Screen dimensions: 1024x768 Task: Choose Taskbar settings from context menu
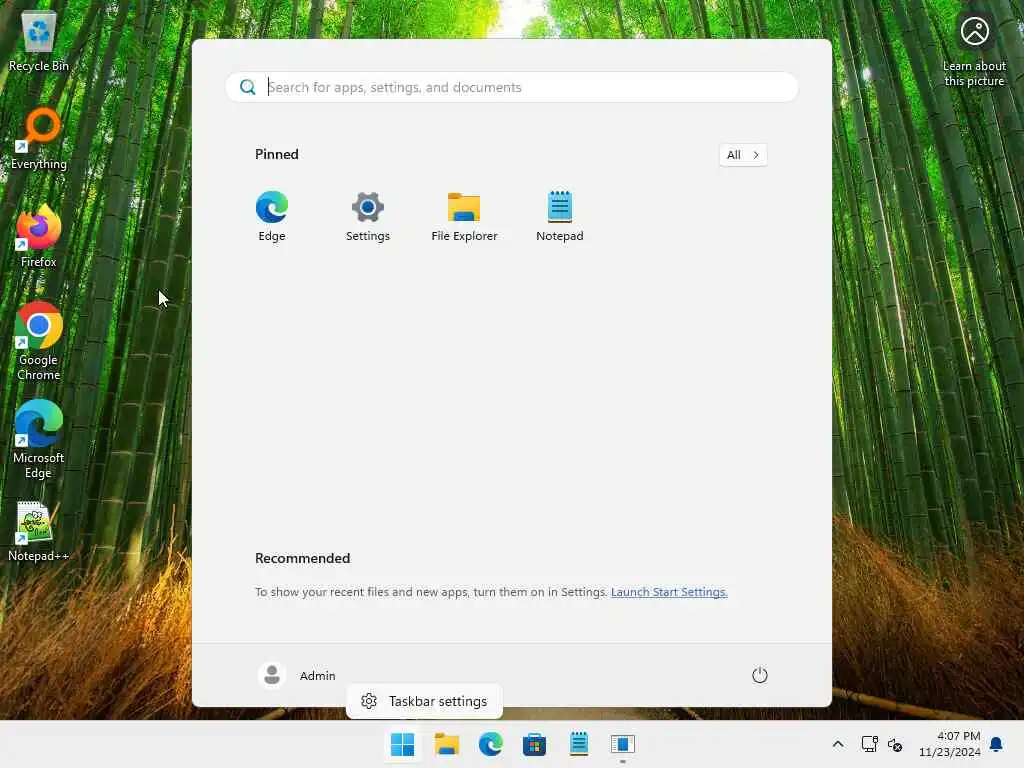424,701
